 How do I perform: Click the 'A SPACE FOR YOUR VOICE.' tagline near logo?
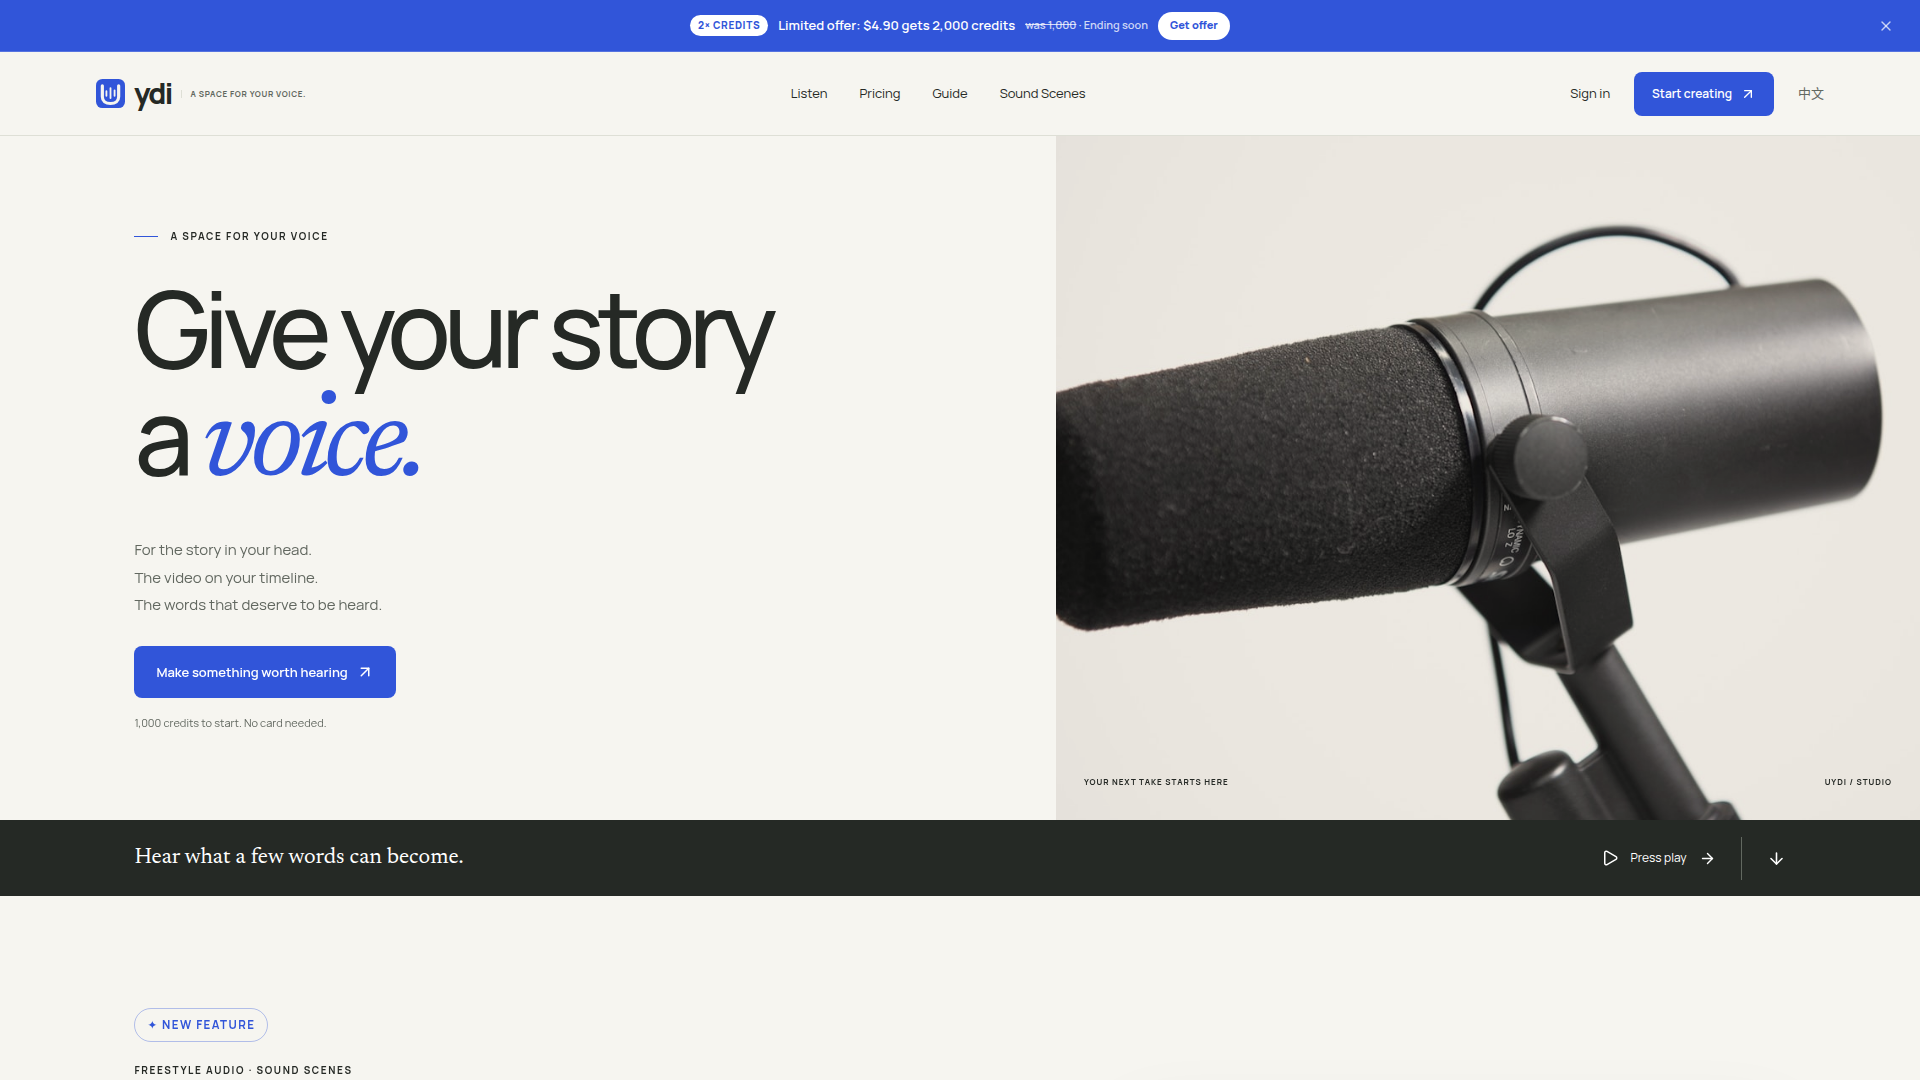click(x=248, y=94)
